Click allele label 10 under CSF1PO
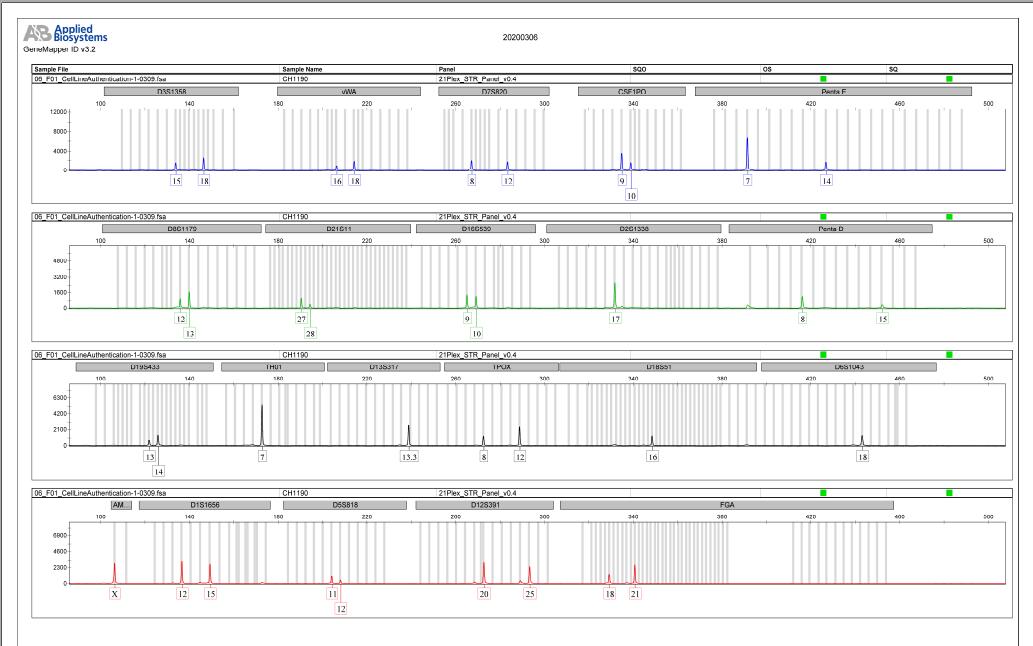1033x646 pixels. 631,196
